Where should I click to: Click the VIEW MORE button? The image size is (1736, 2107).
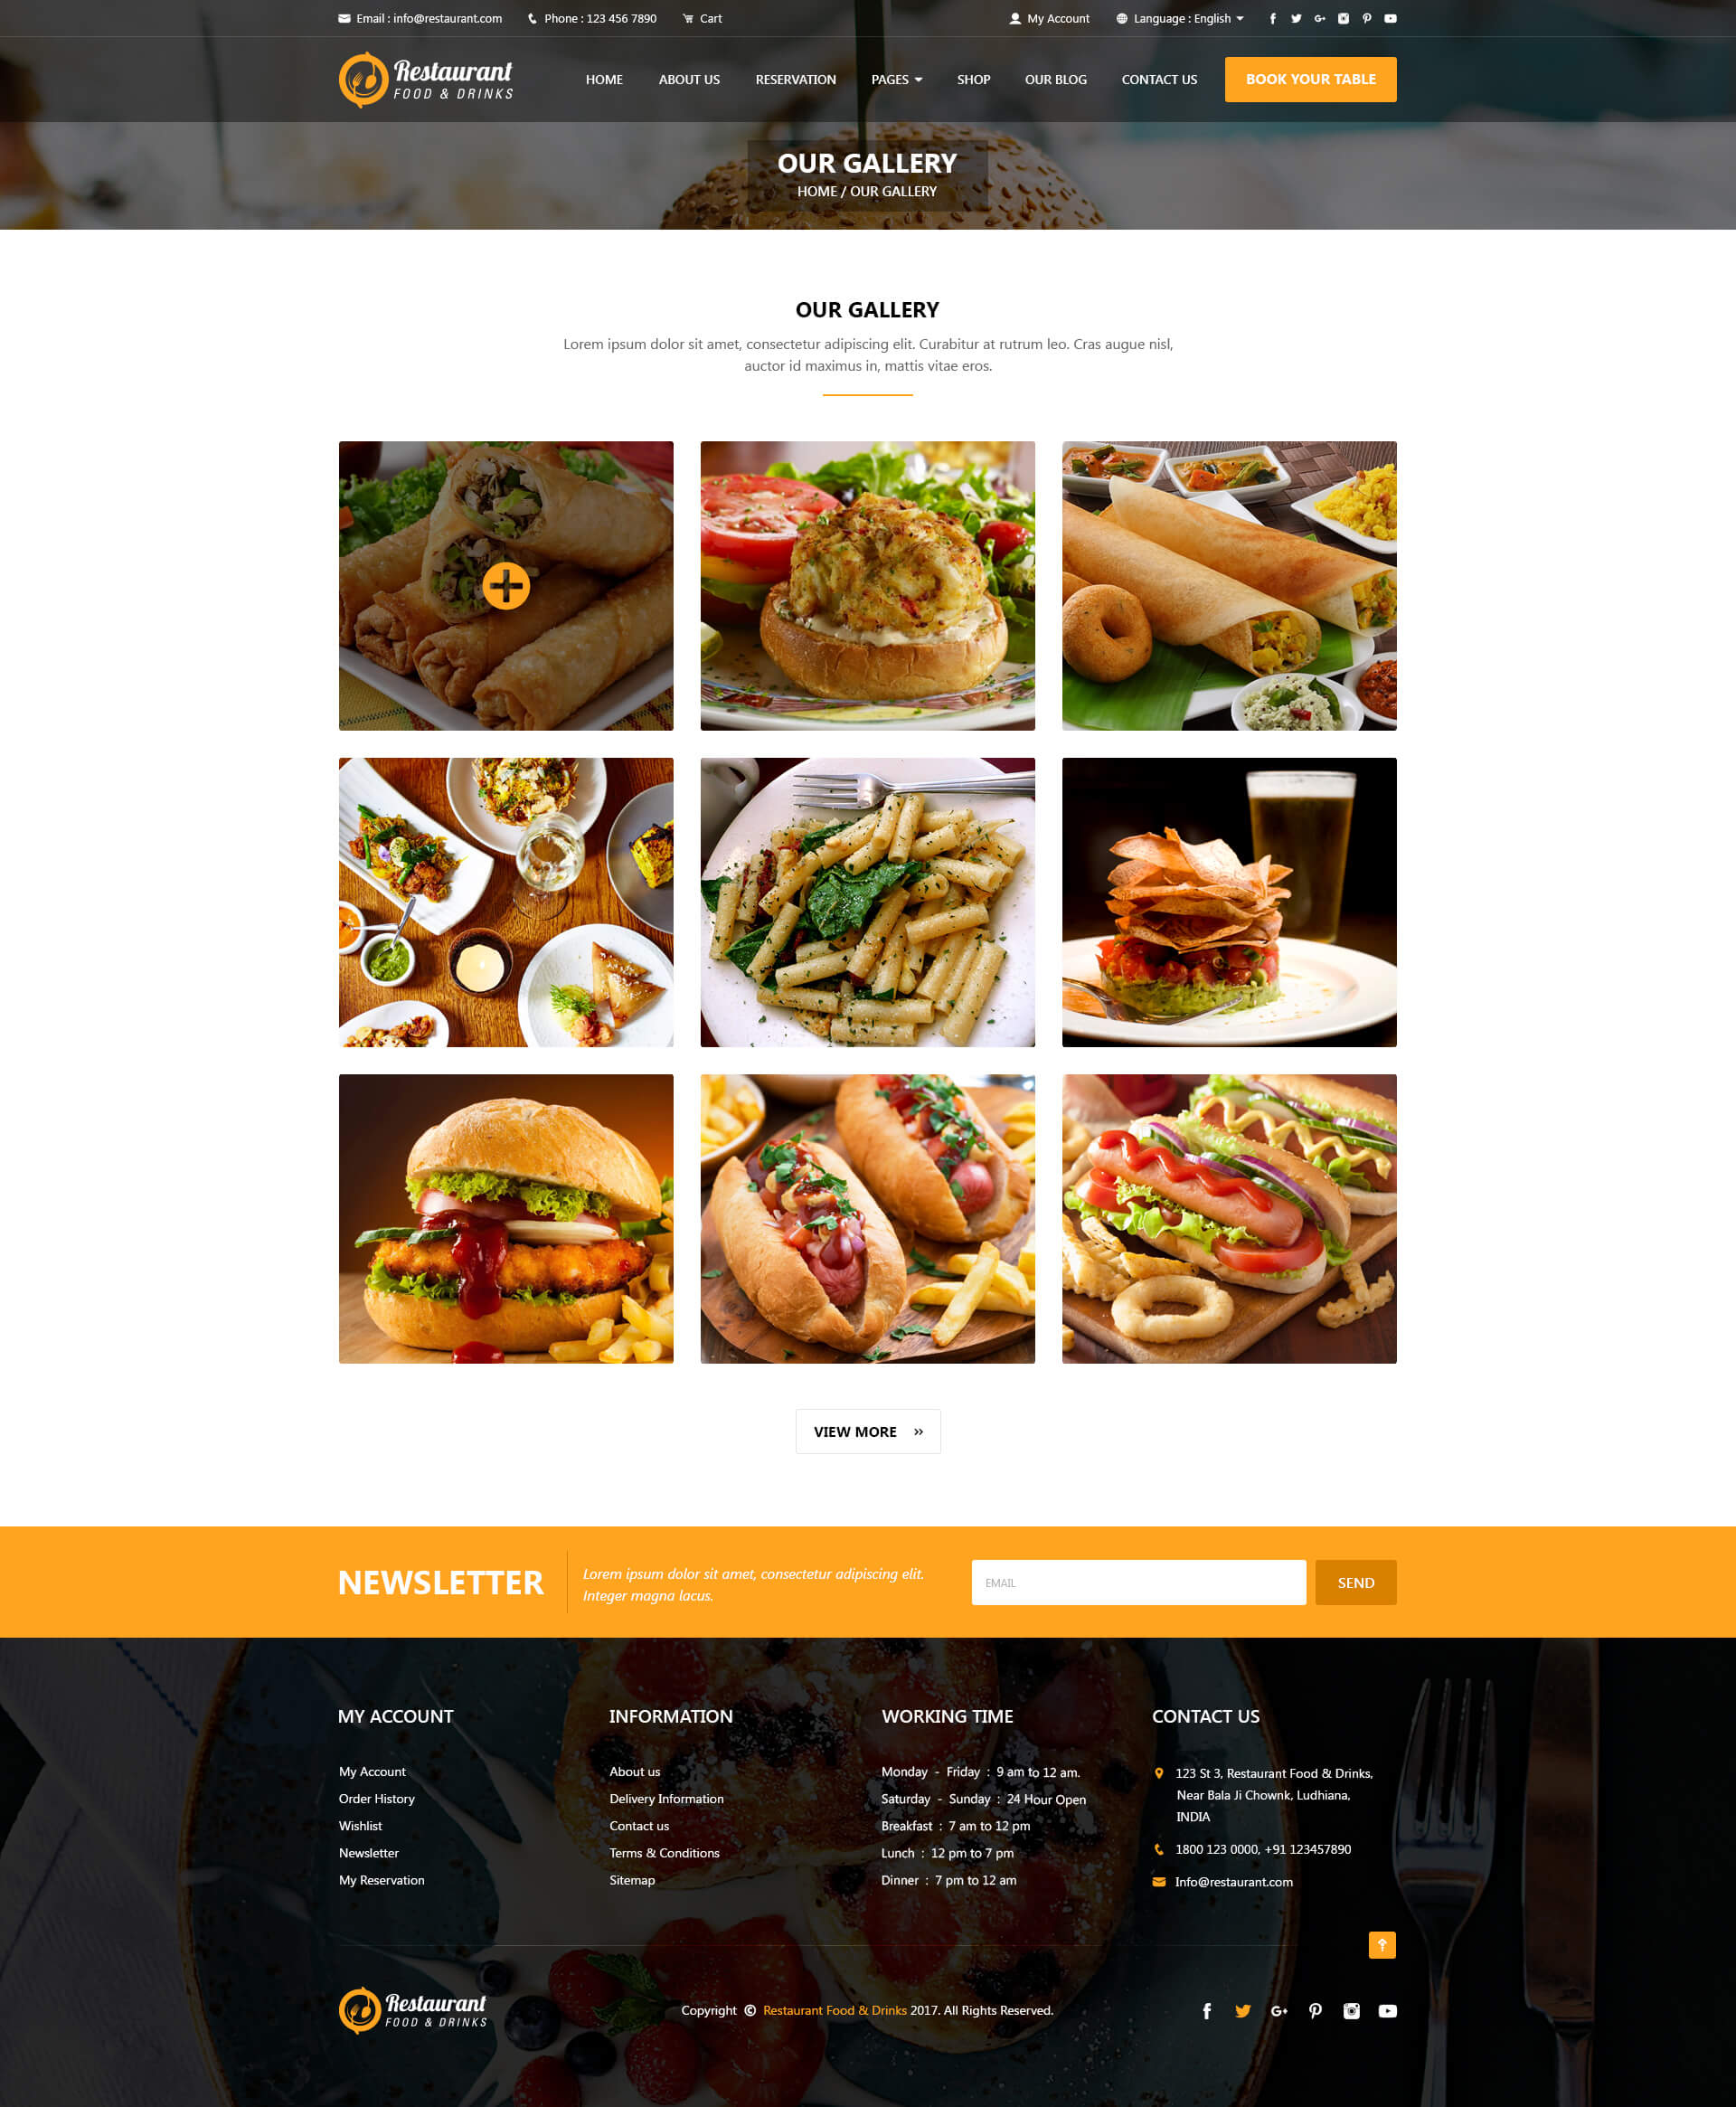(x=868, y=1430)
